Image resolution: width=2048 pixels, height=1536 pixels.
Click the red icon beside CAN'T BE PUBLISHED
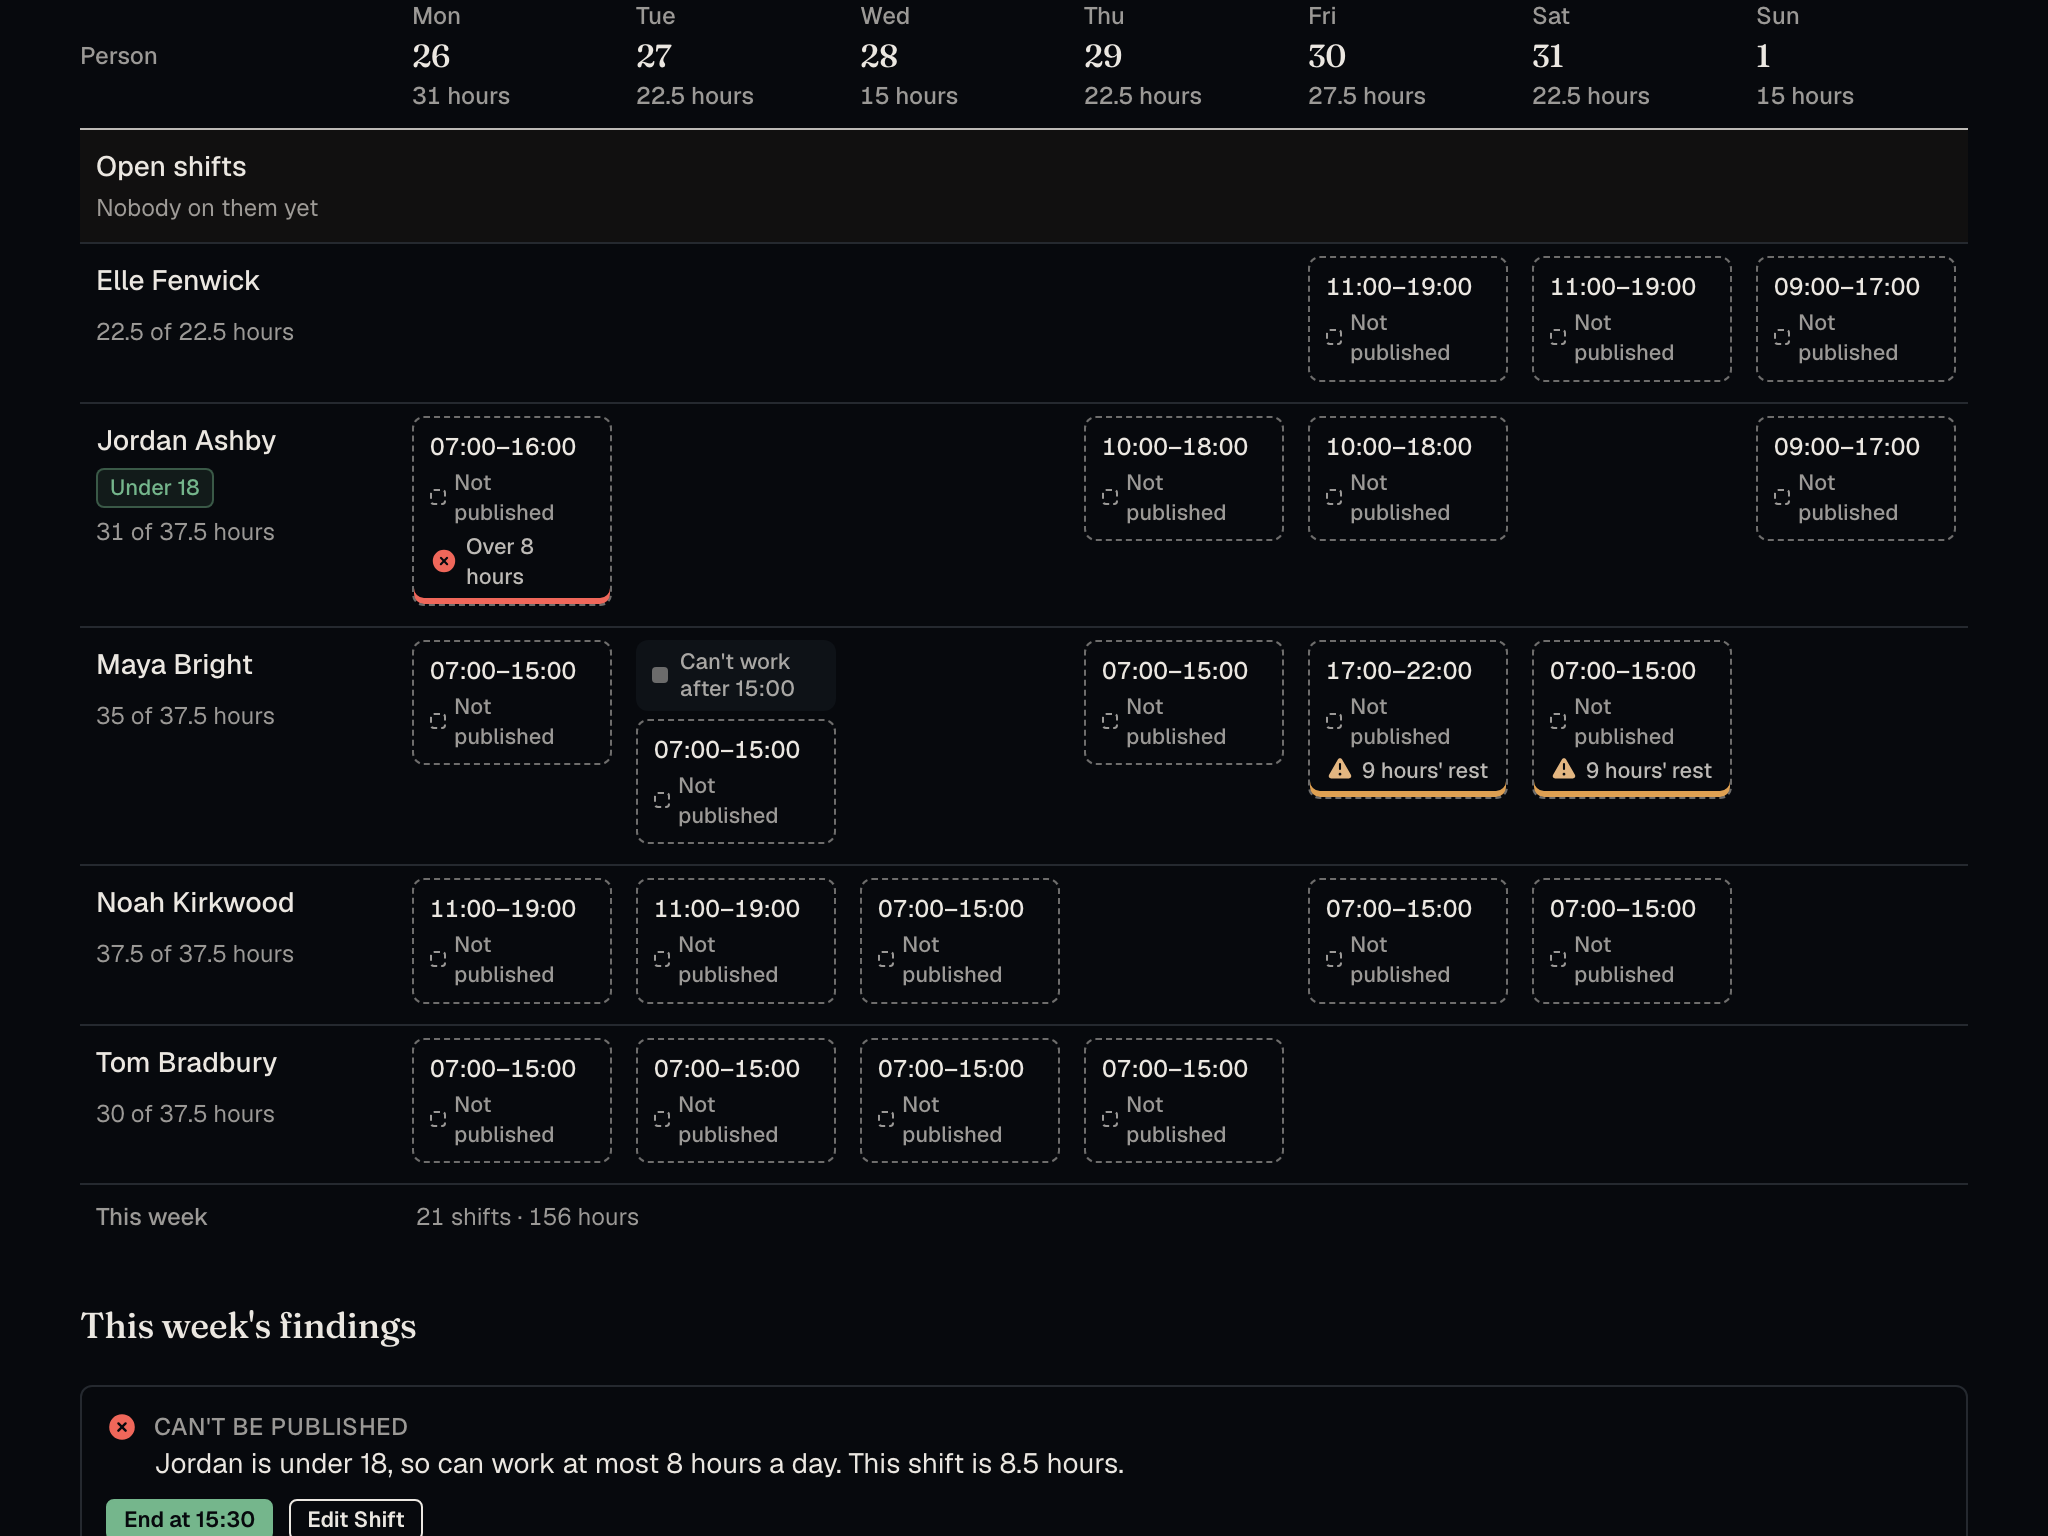[122, 1427]
